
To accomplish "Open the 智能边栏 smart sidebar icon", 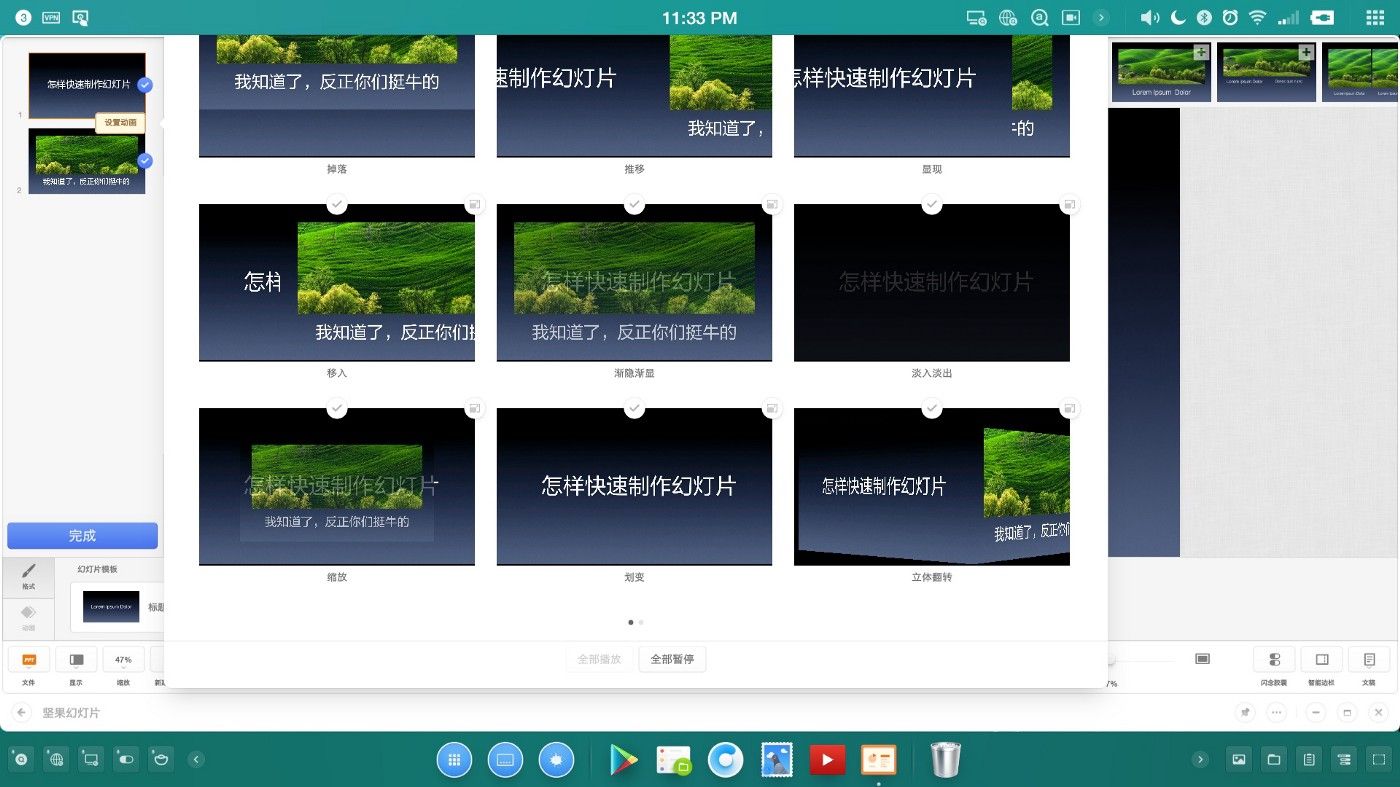I will pyautogui.click(x=1322, y=660).
